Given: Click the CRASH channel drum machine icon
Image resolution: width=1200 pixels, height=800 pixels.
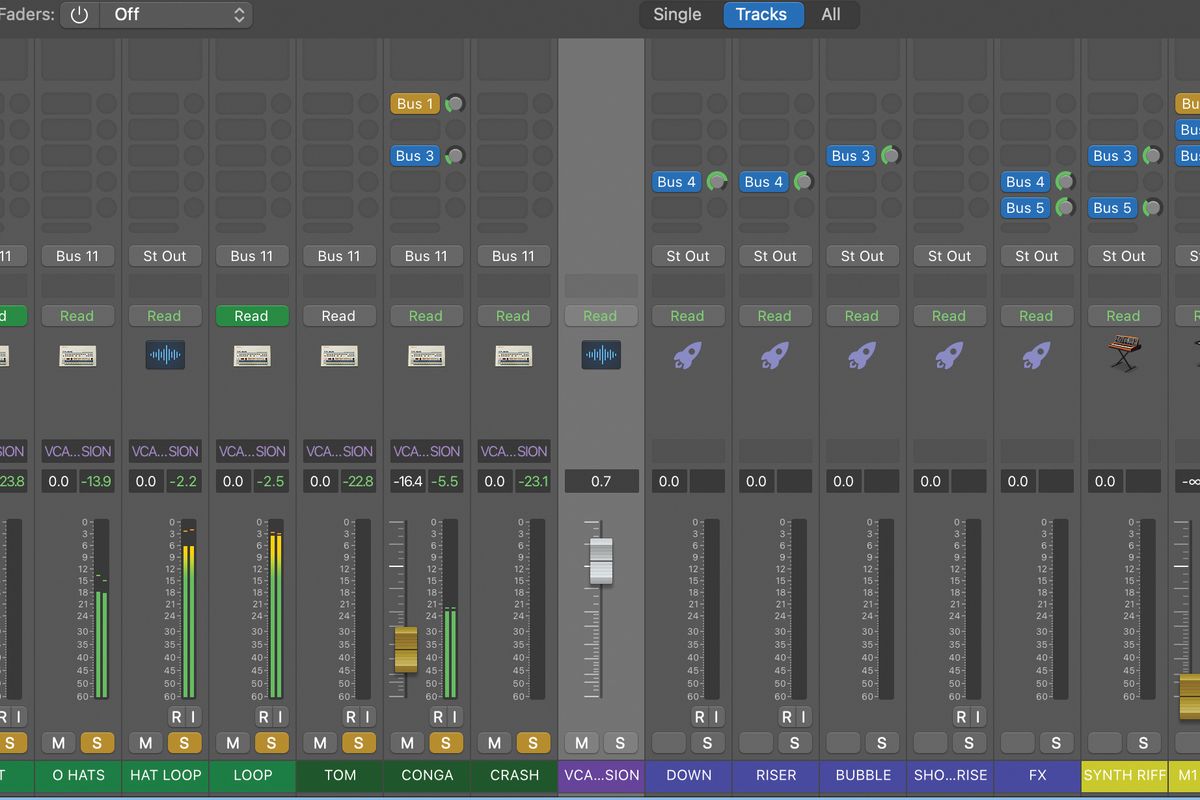Looking at the screenshot, I should pyautogui.click(x=513, y=356).
